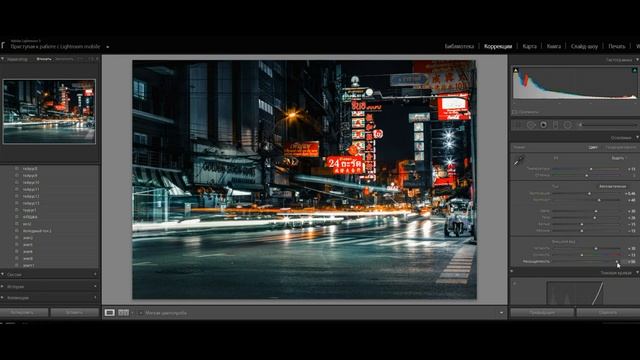Set treatment to Цвет (Color)

click(593, 147)
